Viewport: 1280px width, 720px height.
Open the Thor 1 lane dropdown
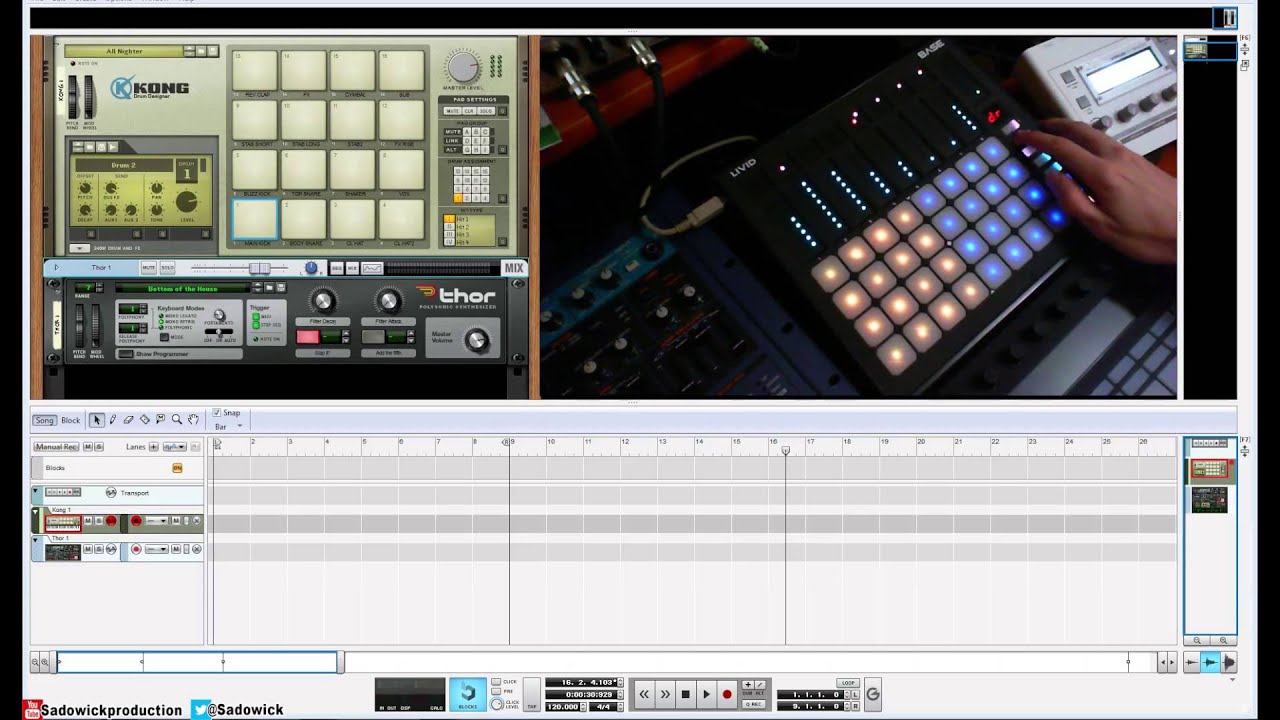click(x=156, y=549)
